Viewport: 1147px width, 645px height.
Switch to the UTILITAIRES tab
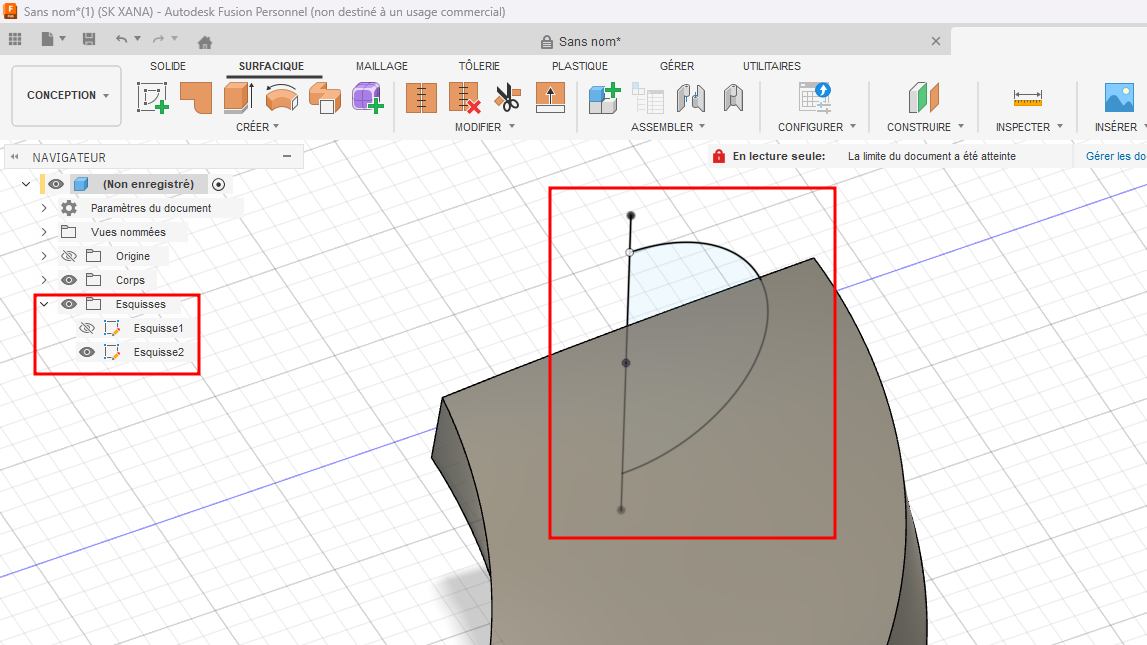(772, 66)
